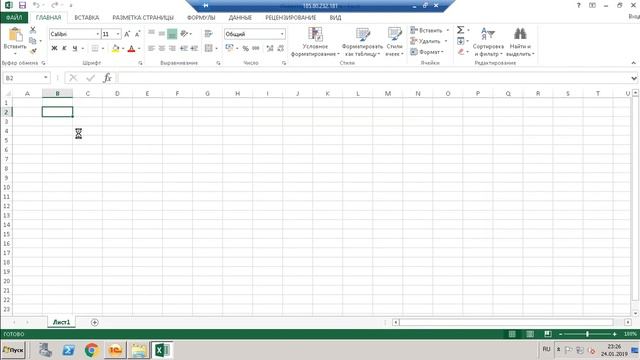640x360 pixels.
Task: Toggle middle vertical alignment
Action: click(x=162, y=33)
